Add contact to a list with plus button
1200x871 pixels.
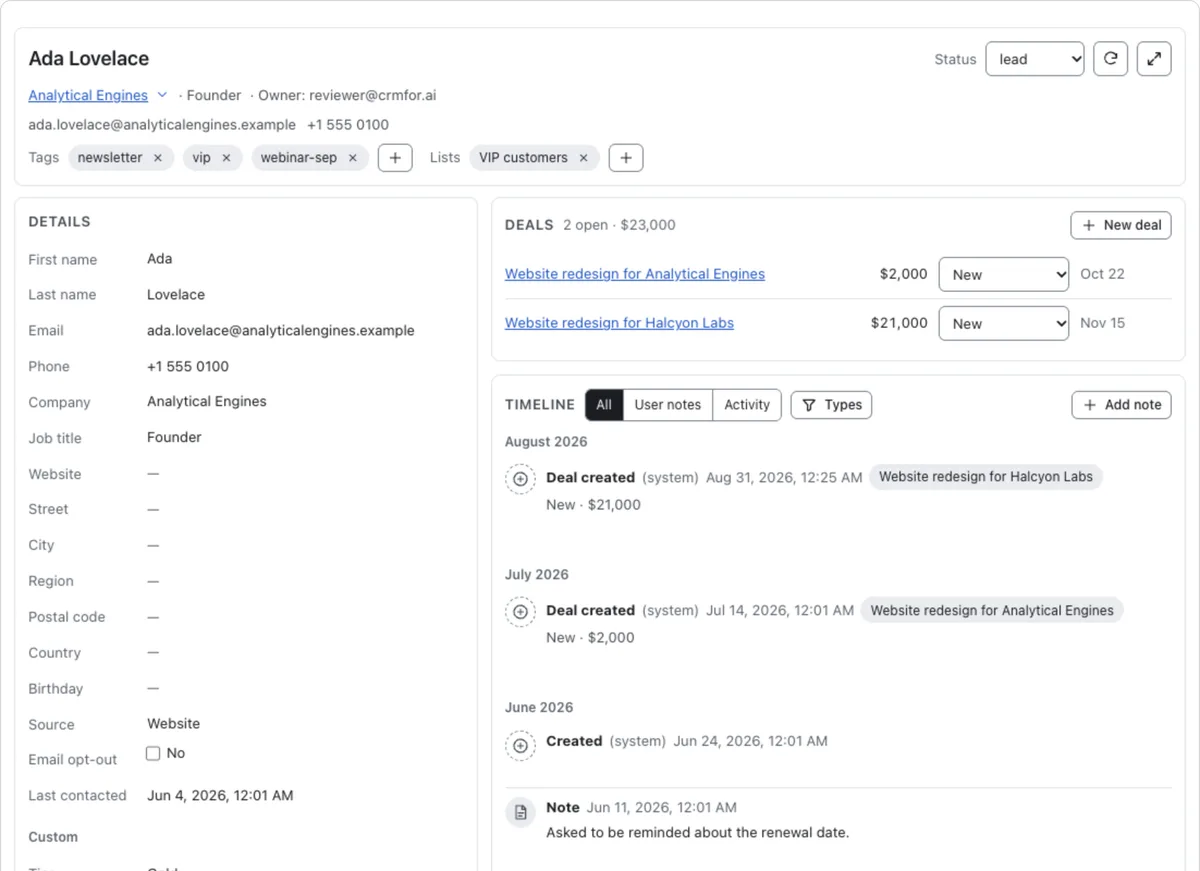click(626, 158)
